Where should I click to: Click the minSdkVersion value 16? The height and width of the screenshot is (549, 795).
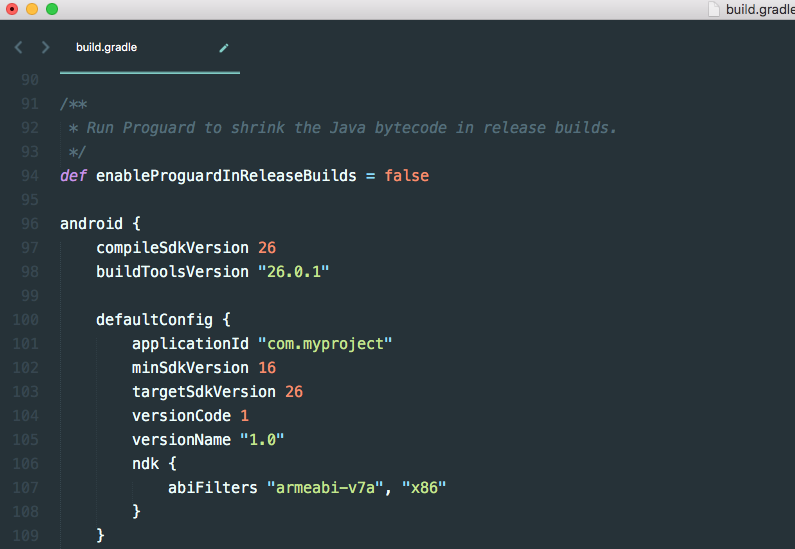point(267,368)
